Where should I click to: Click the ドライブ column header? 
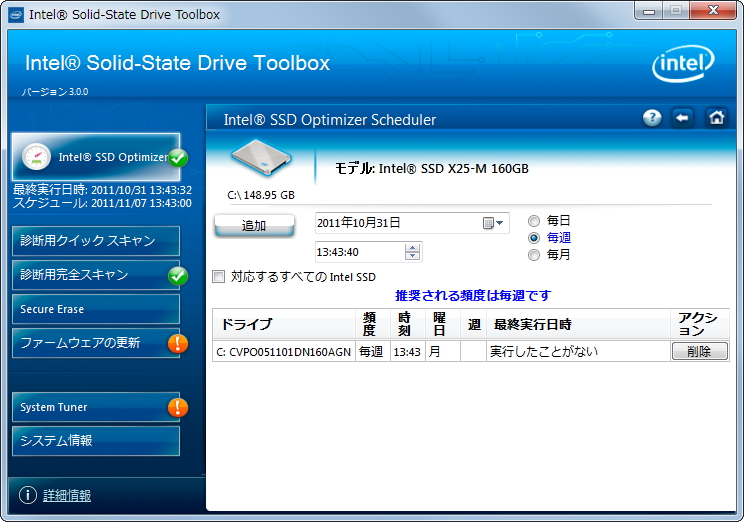284,324
